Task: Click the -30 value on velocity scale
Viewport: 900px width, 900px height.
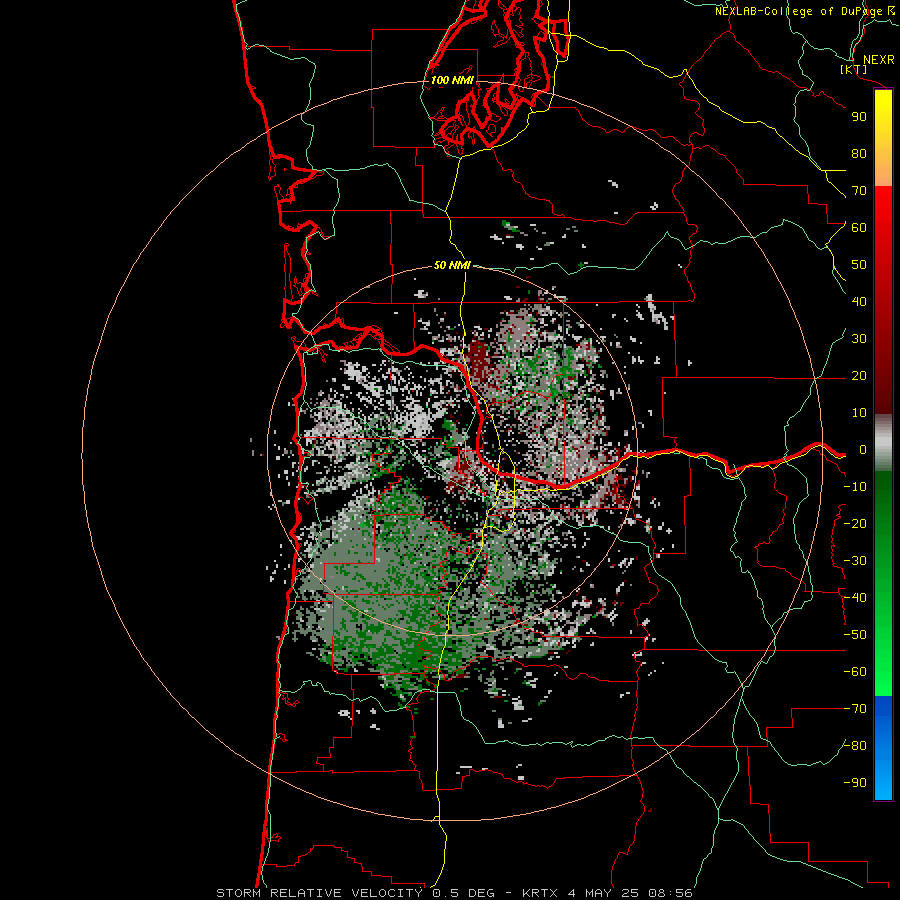Action: (x=855, y=561)
